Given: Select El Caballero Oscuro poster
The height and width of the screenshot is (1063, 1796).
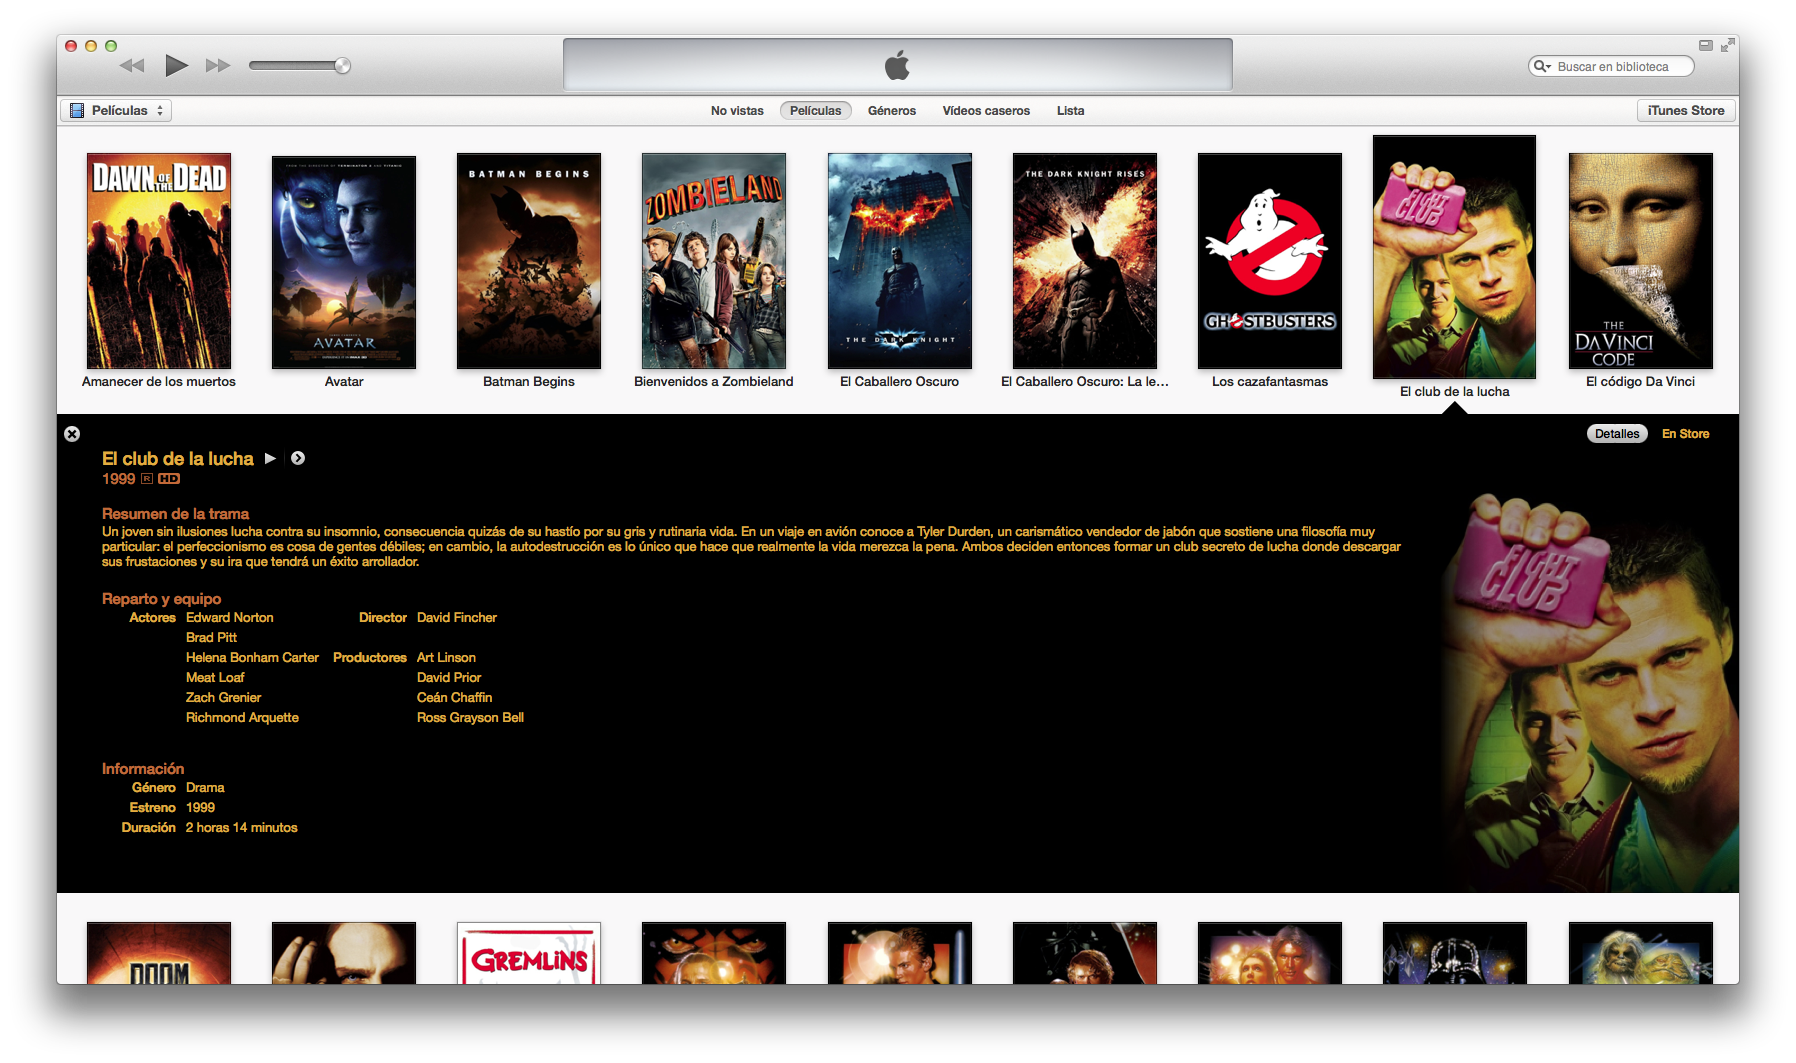Looking at the screenshot, I should click(899, 261).
